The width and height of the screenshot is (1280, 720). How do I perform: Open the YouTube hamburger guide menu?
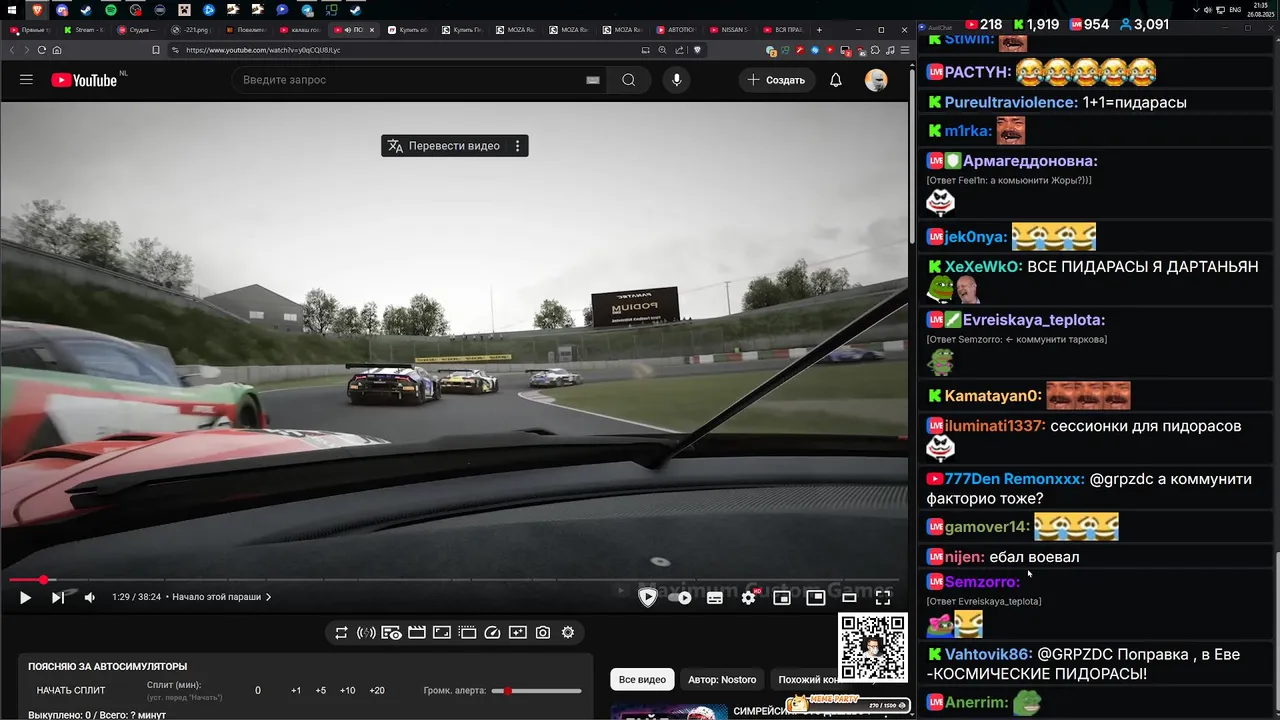[x=26, y=80]
